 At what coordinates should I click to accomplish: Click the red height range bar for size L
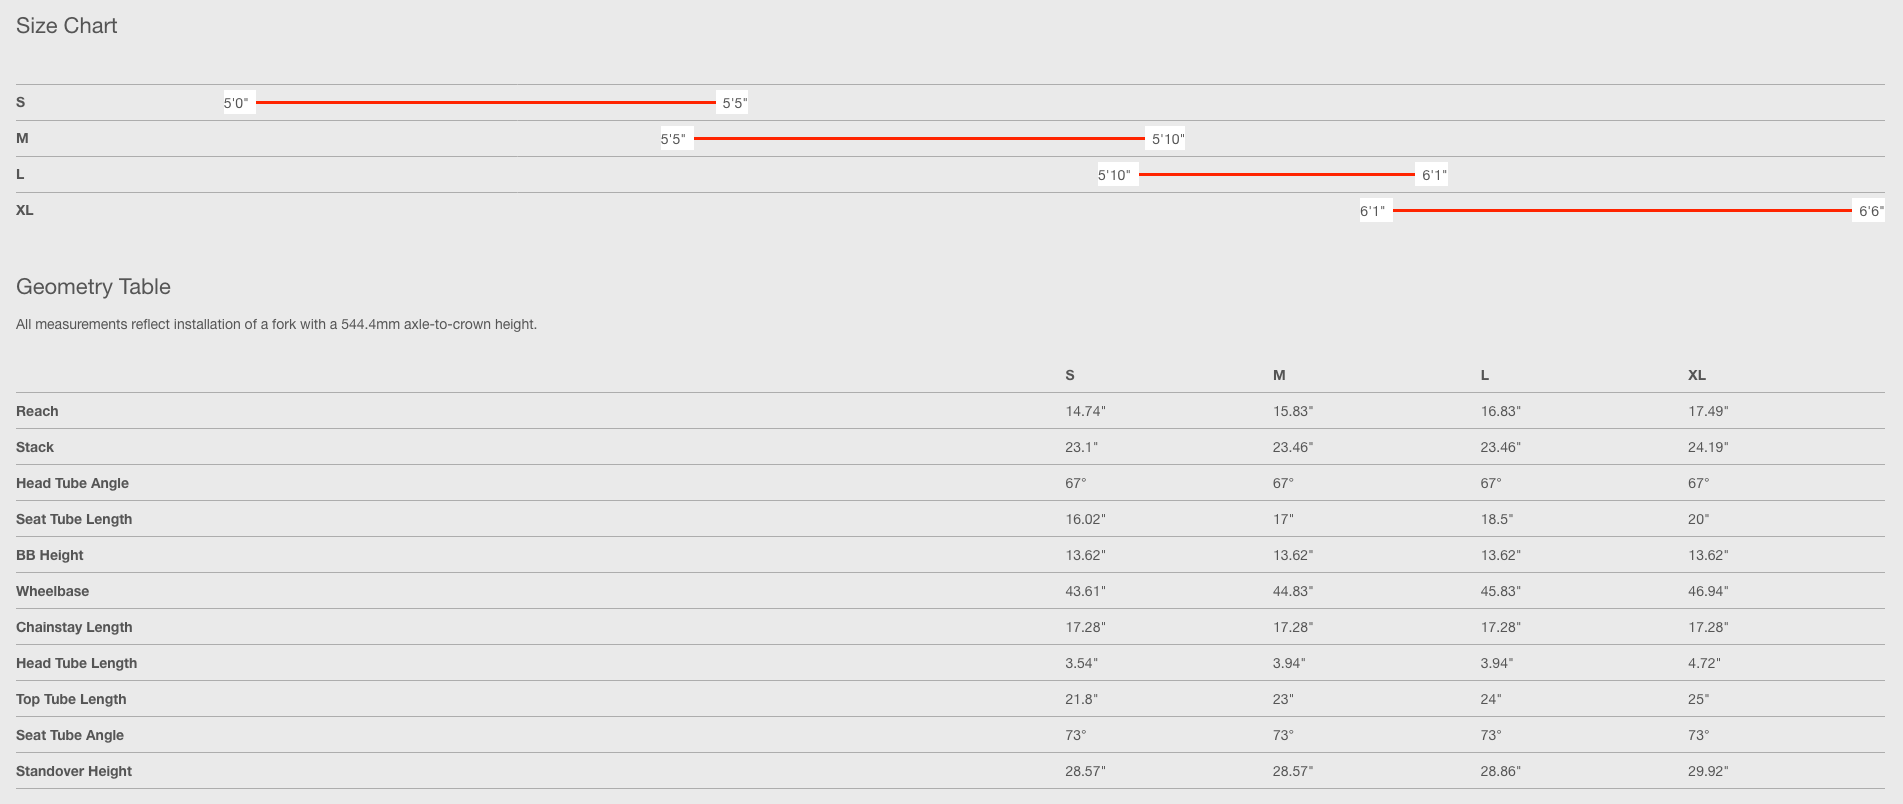[x=1276, y=175]
